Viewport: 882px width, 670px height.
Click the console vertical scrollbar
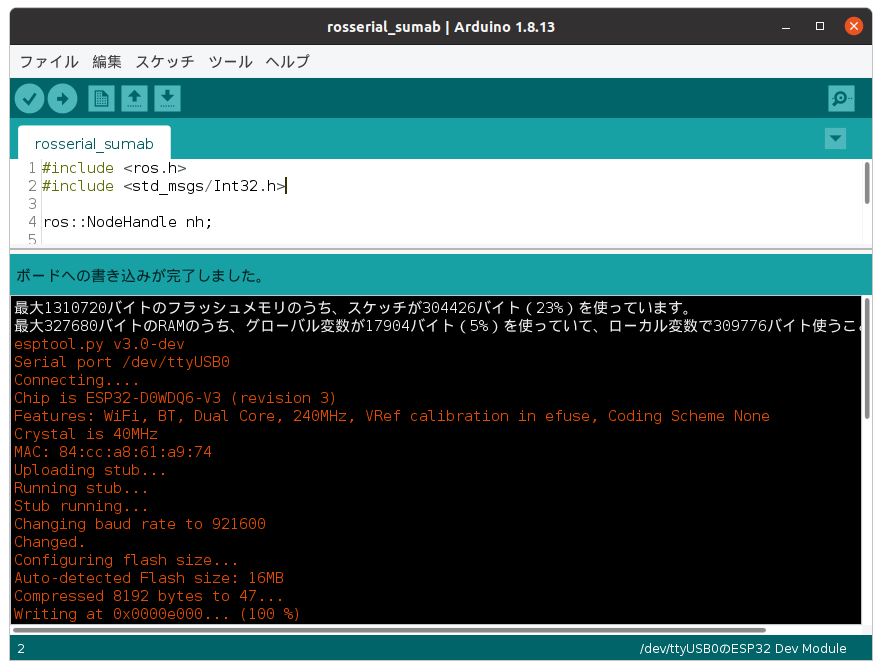pyautogui.click(x=867, y=360)
